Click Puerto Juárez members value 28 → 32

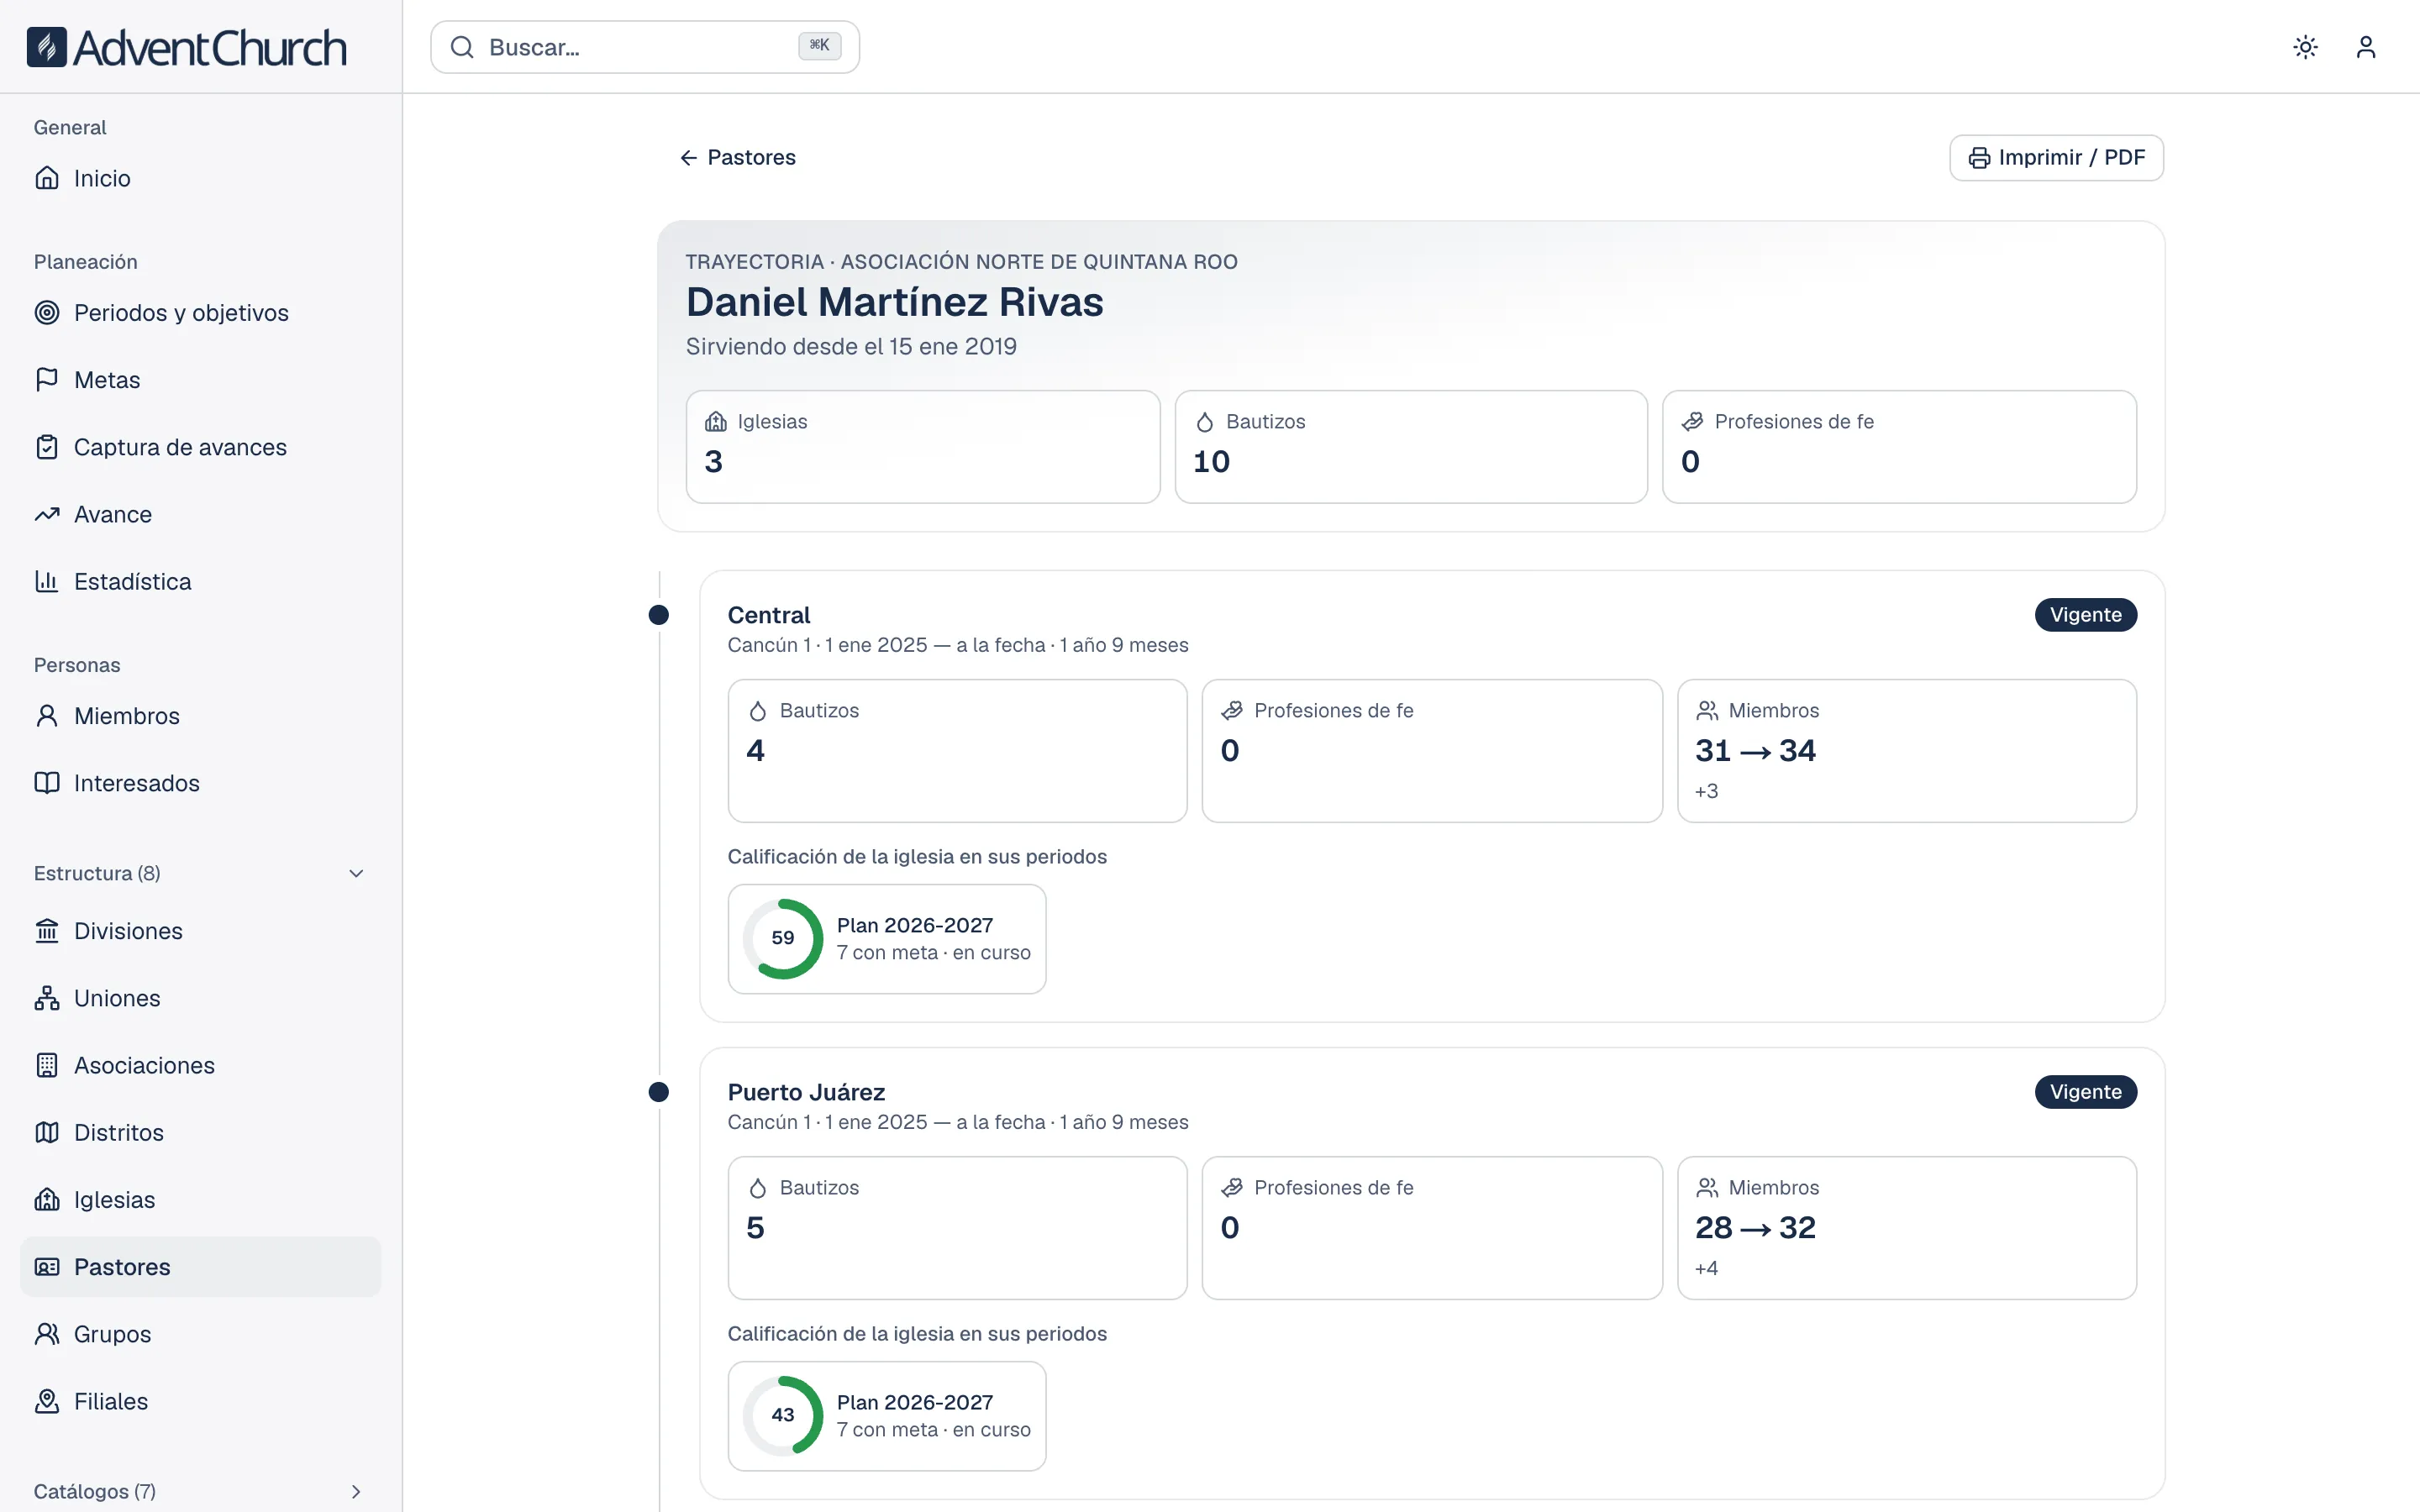pyautogui.click(x=1755, y=1227)
